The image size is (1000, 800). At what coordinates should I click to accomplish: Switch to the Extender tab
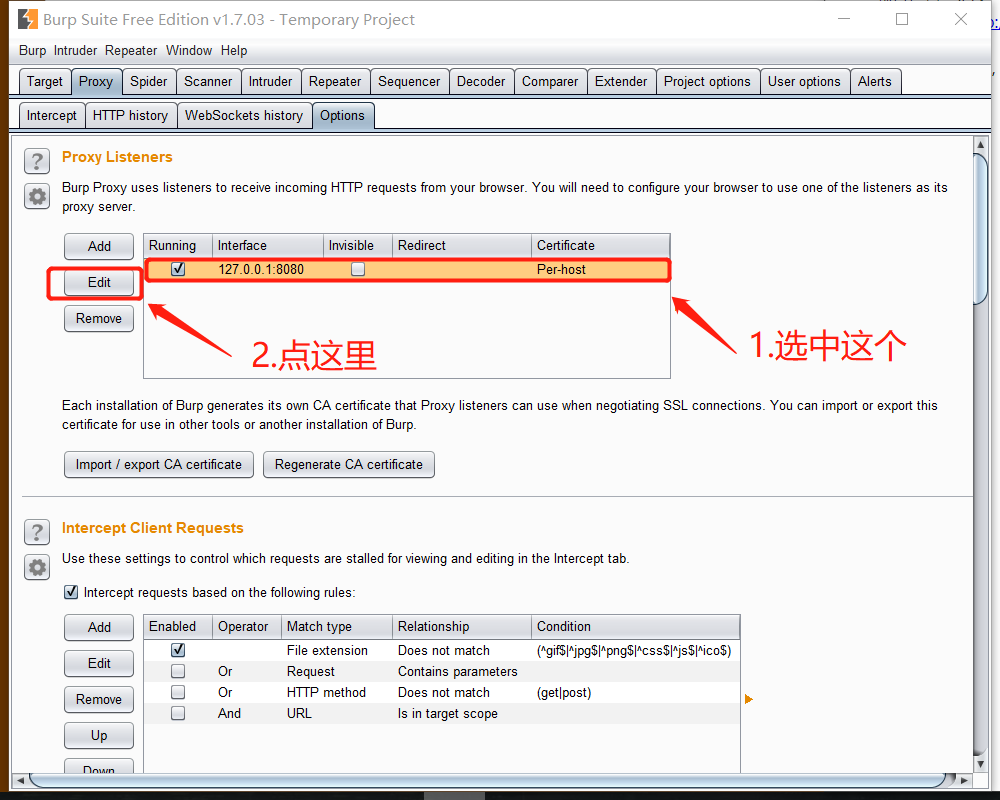tap(621, 82)
